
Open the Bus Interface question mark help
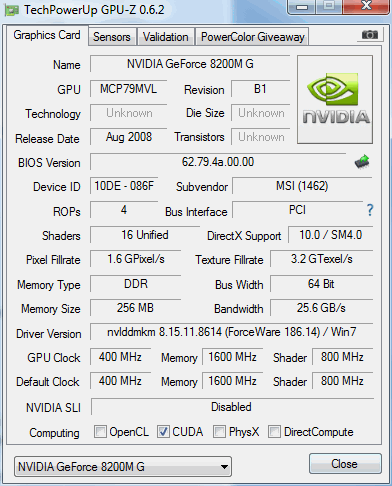click(x=370, y=210)
